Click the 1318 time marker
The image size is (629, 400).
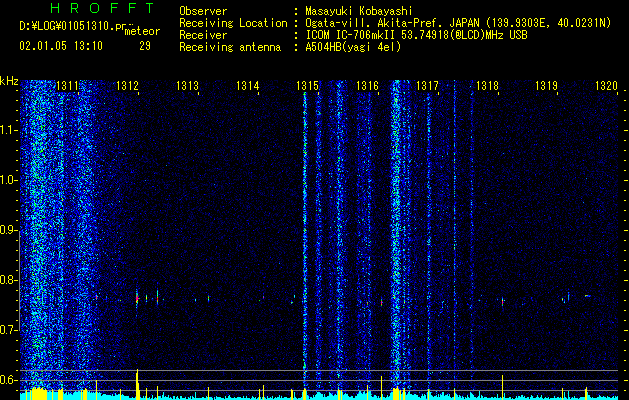[x=487, y=85]
